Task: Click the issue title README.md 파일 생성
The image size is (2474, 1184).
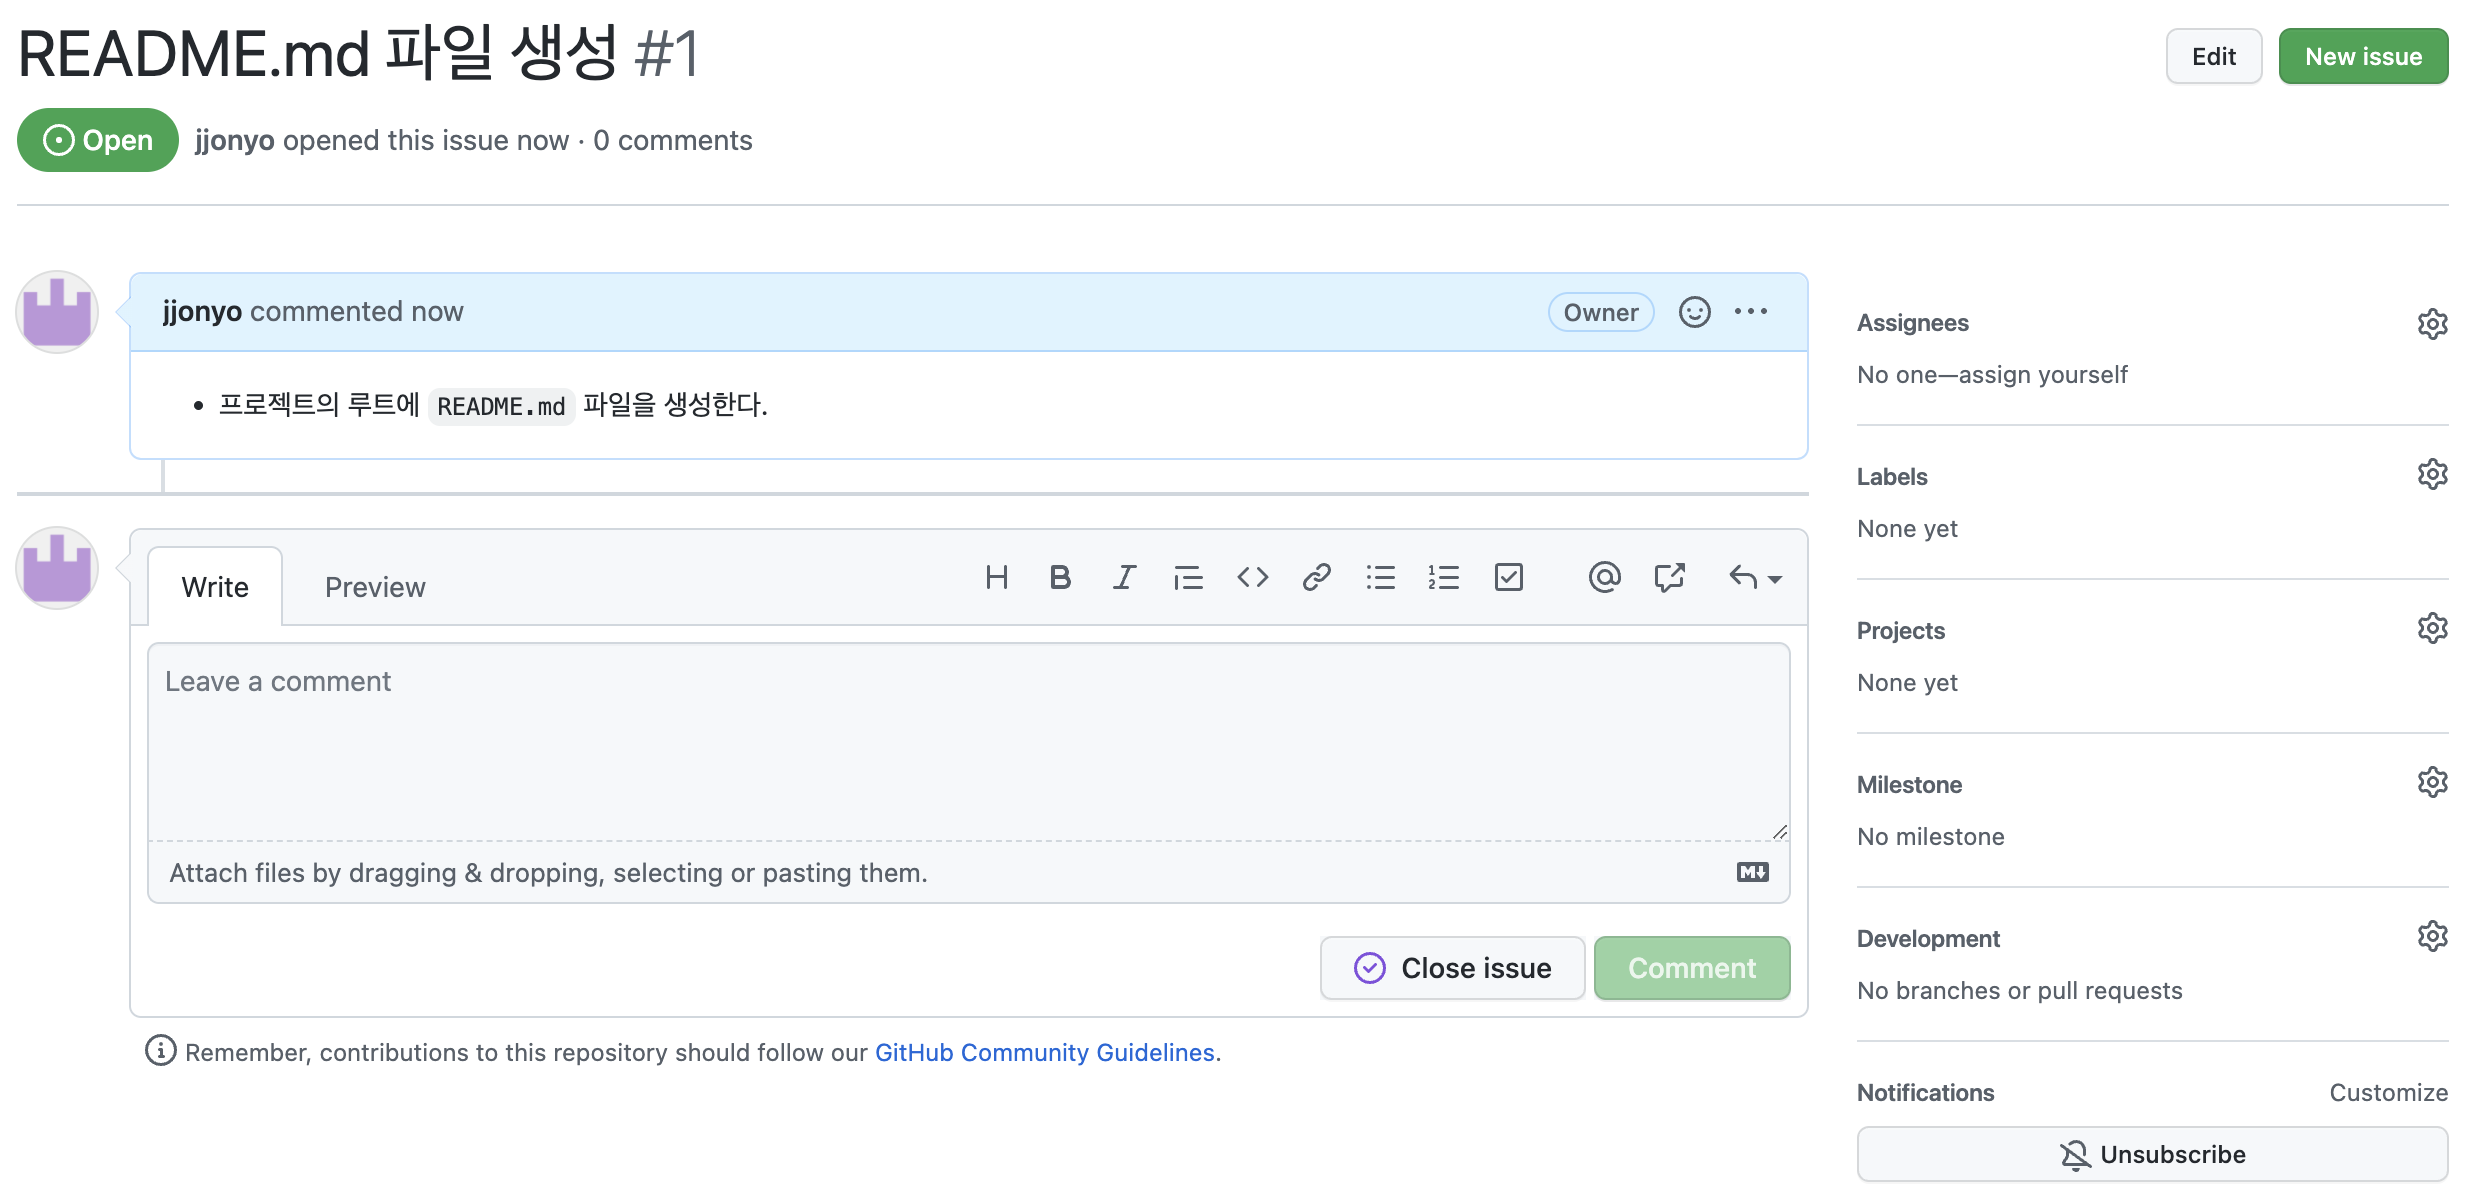Action: click(317, 53)
